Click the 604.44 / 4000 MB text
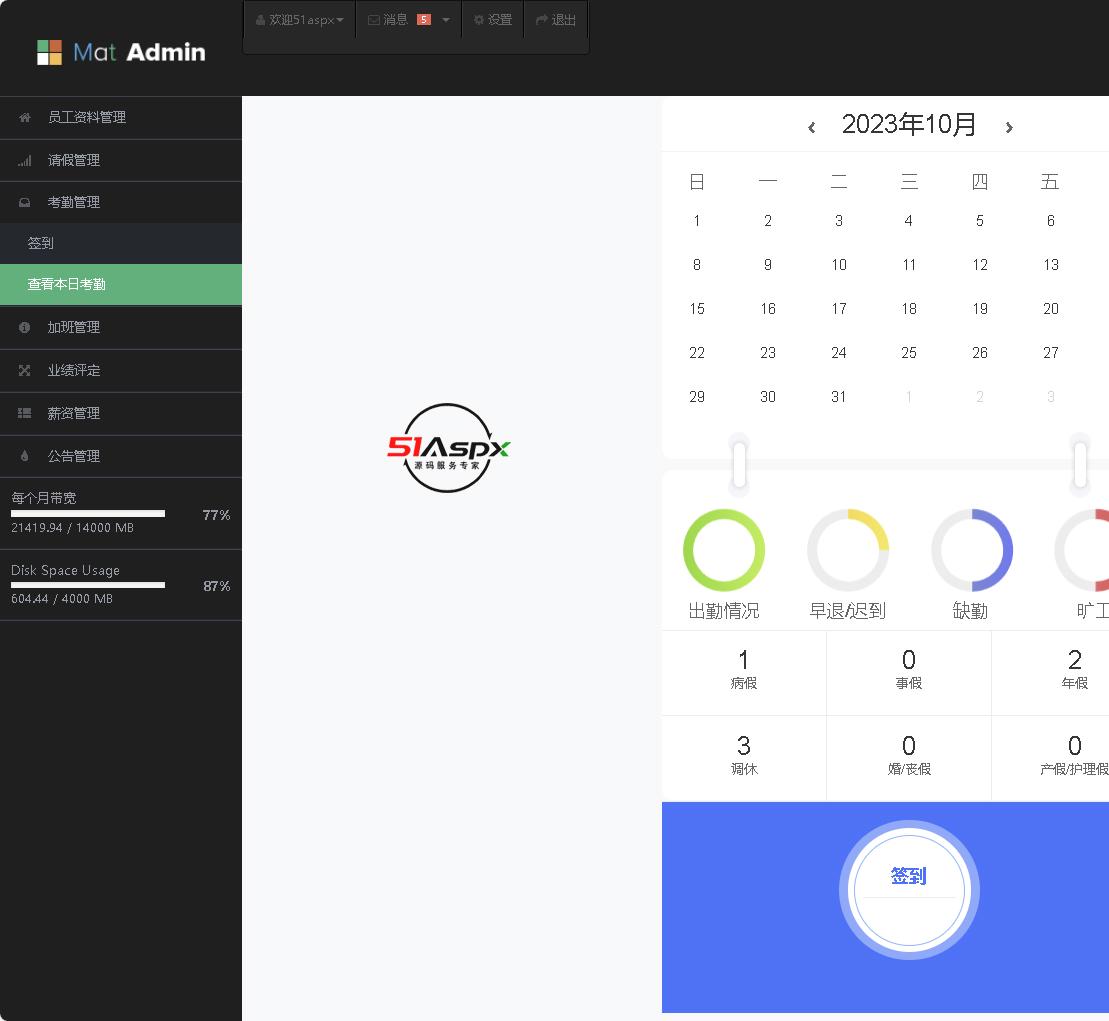 62,598
